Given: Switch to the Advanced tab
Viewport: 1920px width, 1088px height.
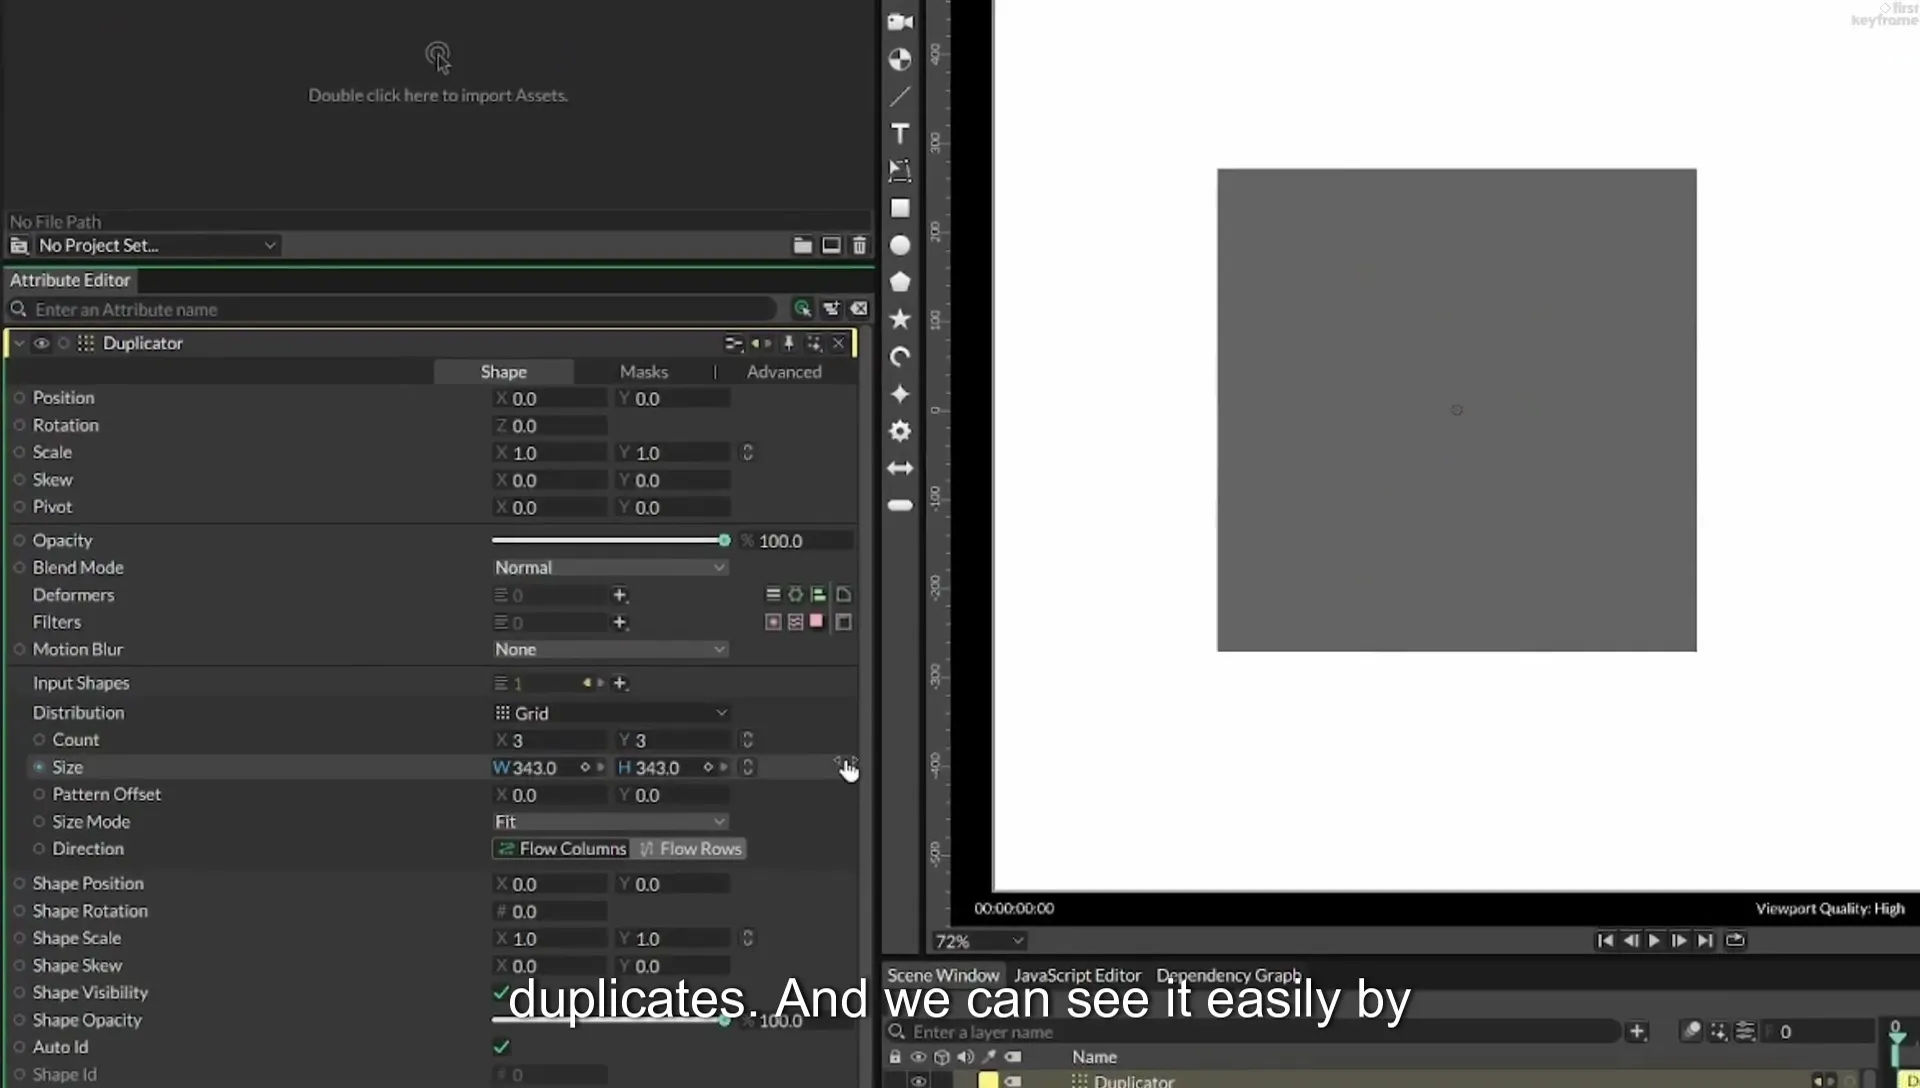Looking at the screenshot, I should pos(784,371).
